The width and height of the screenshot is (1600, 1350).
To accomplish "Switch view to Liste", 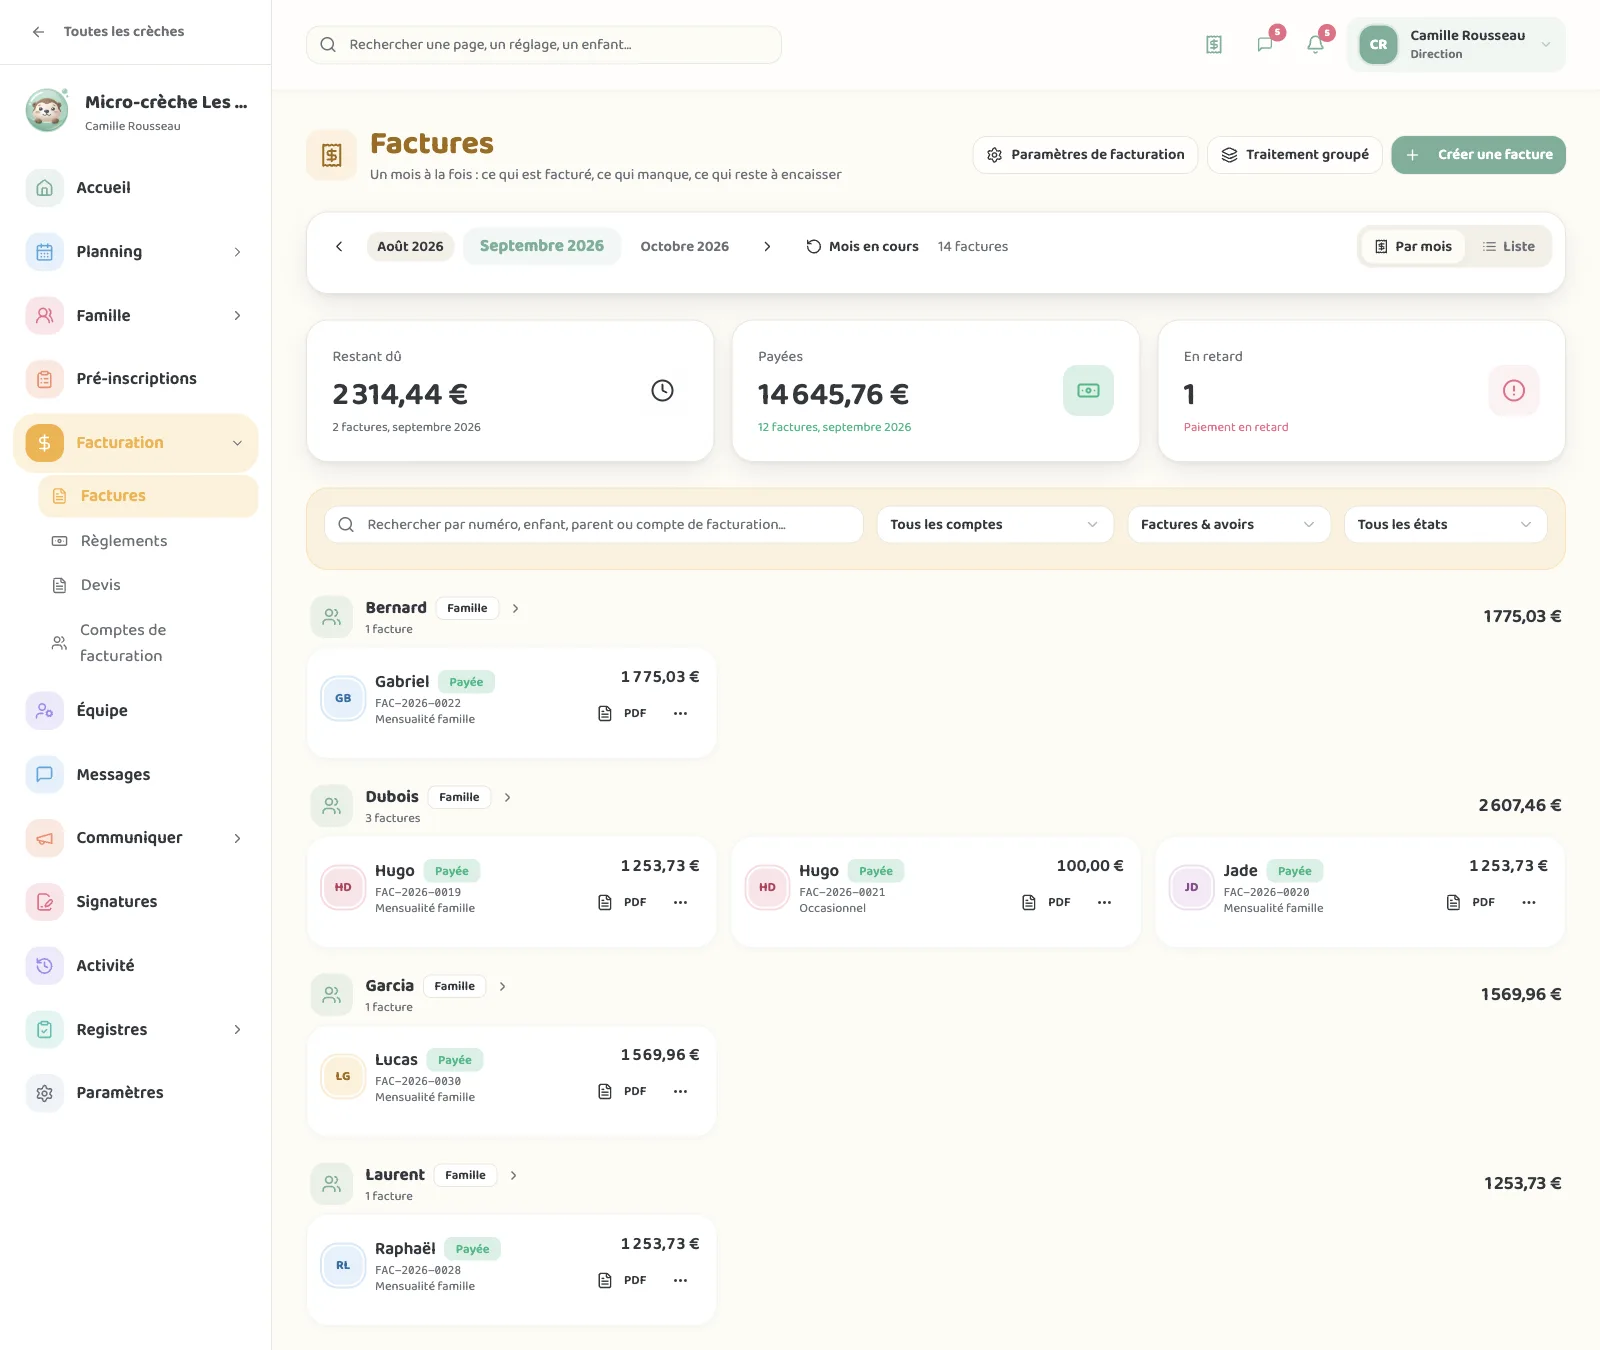I will click(x=1508, y=246).
